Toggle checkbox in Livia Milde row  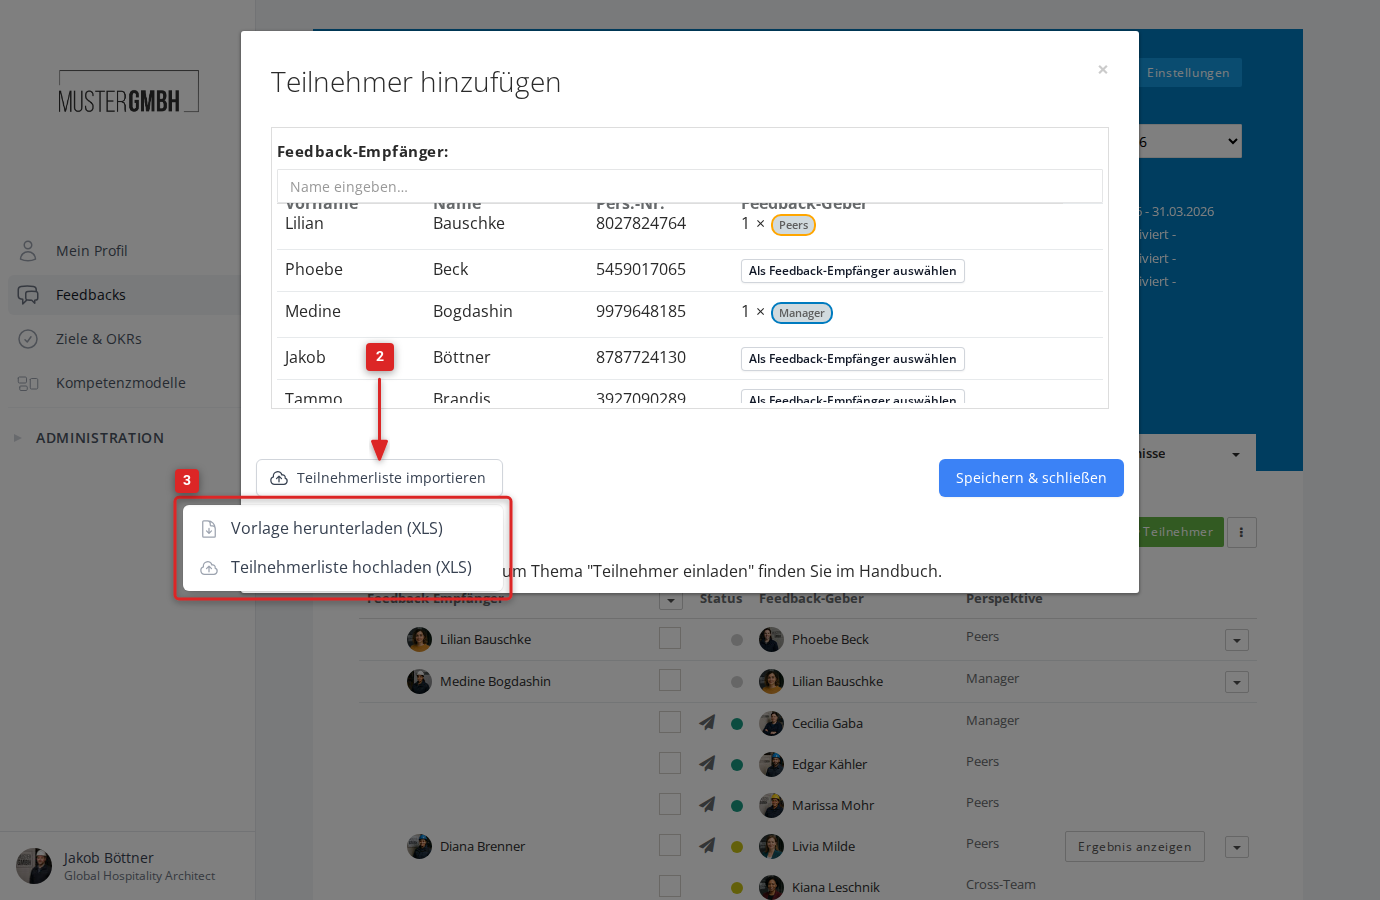[x=670, y=845]
